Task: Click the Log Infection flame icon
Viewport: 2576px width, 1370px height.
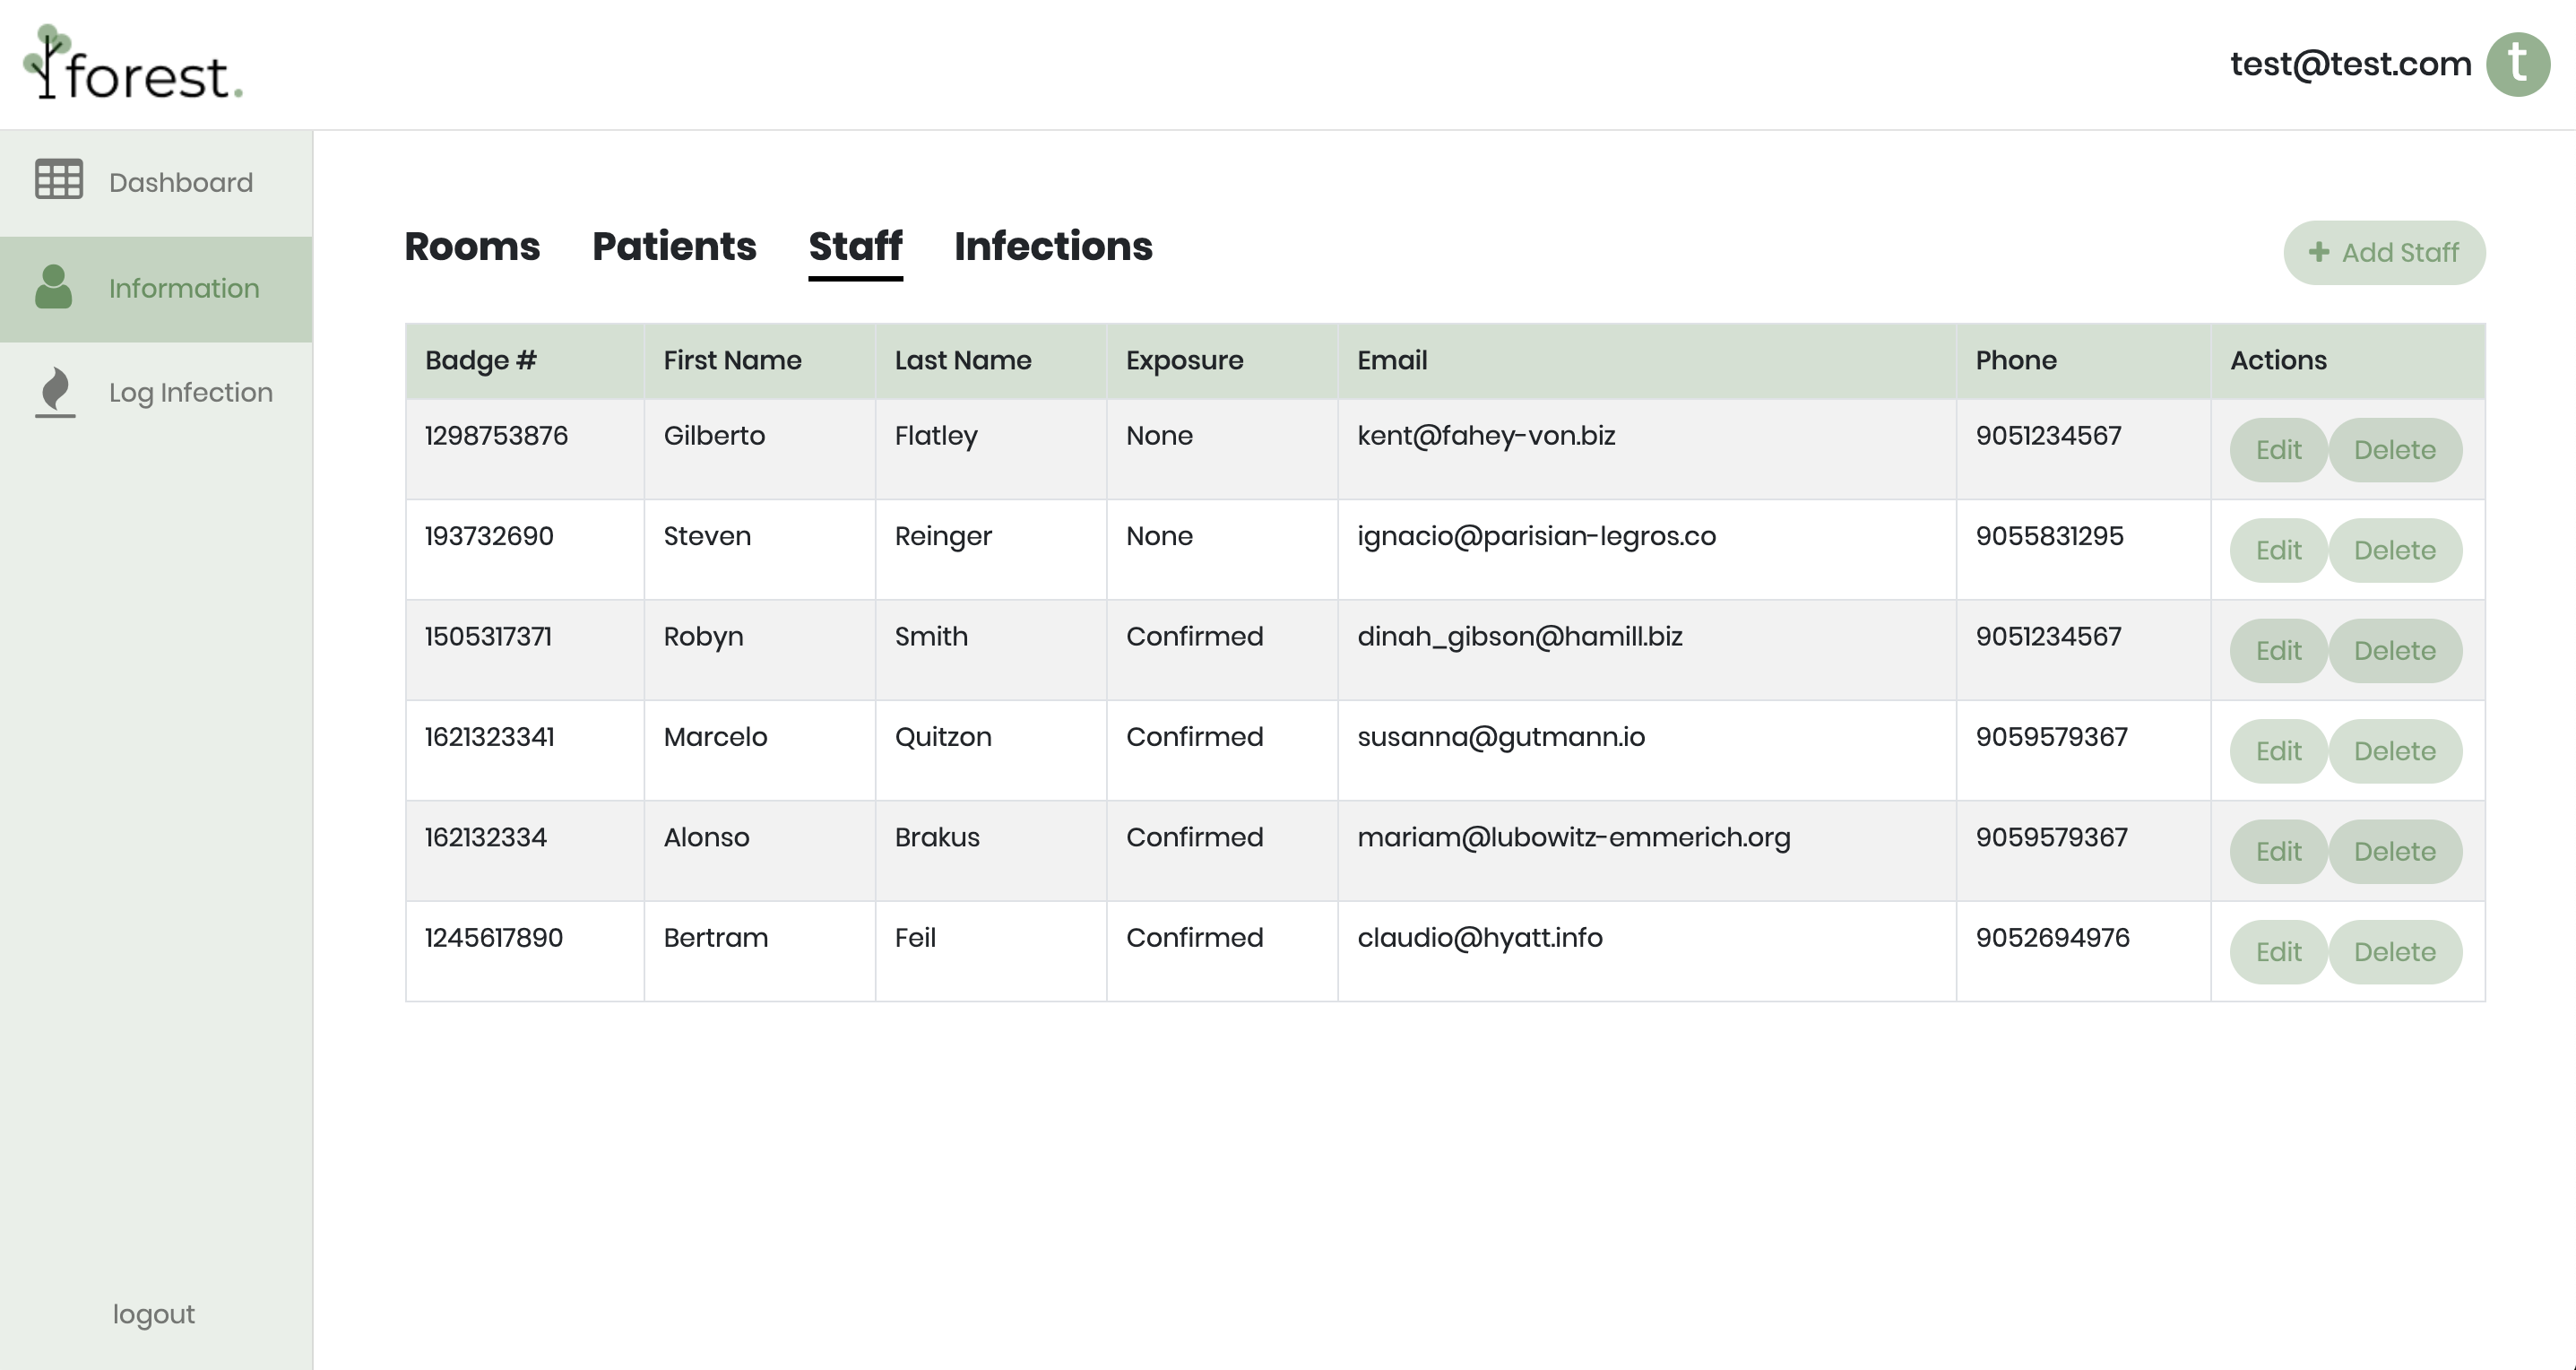Action: tap(56, 391)
